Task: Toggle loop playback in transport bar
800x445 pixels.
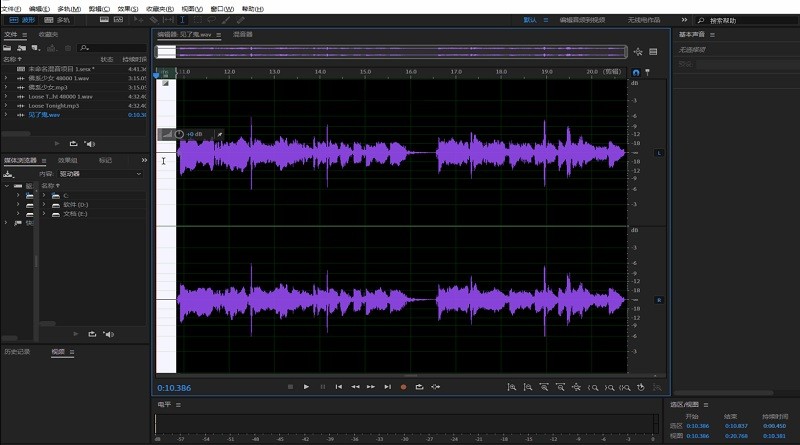Action: [420, 386]
